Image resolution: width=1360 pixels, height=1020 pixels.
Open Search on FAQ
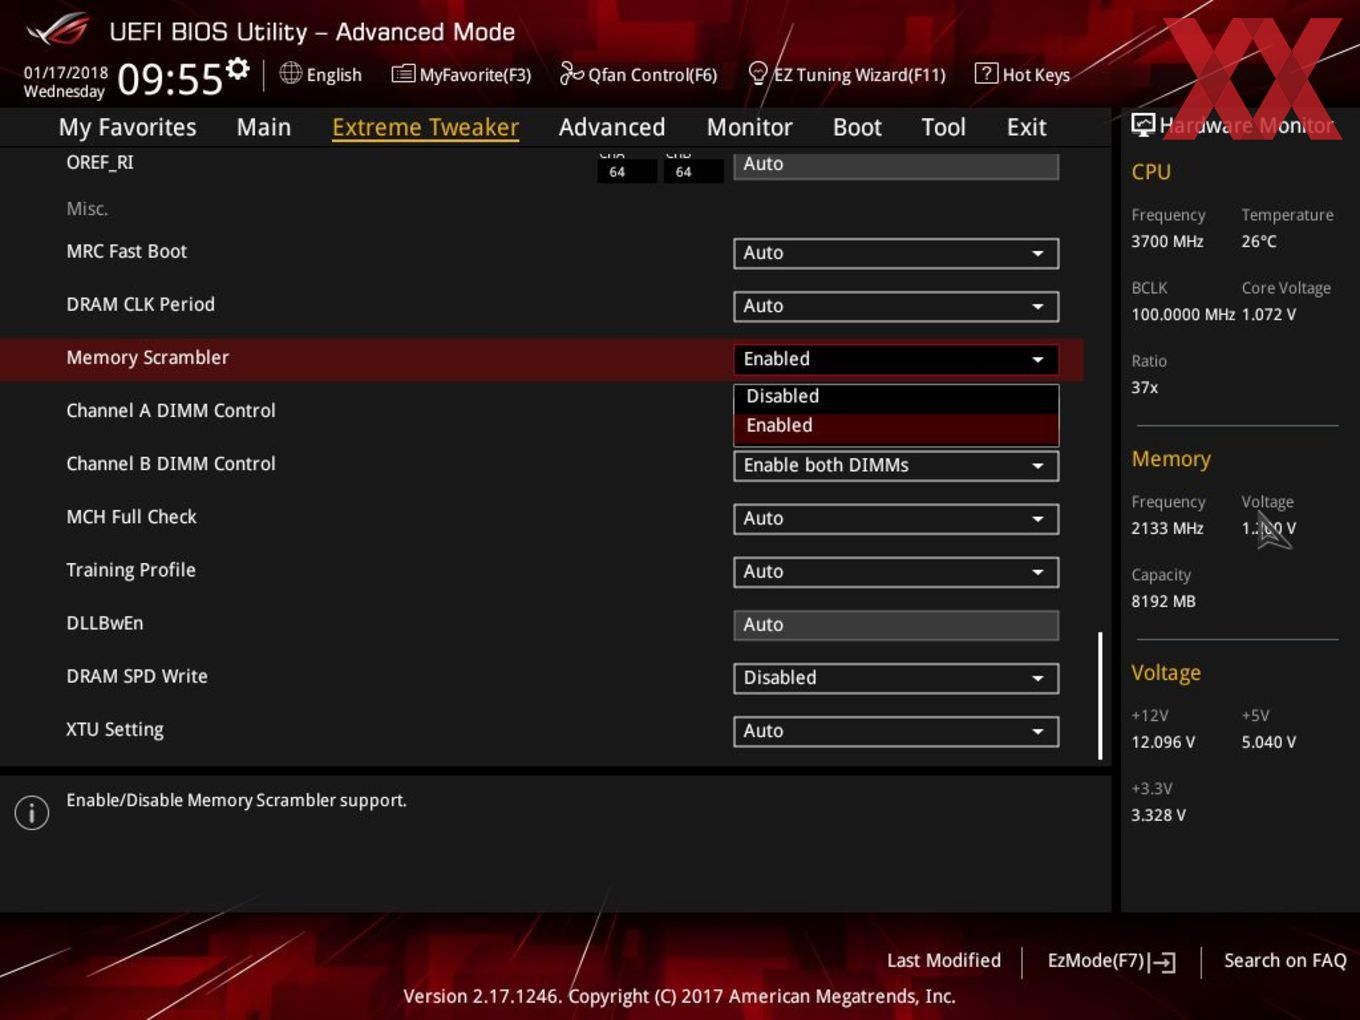point(1285,960)
